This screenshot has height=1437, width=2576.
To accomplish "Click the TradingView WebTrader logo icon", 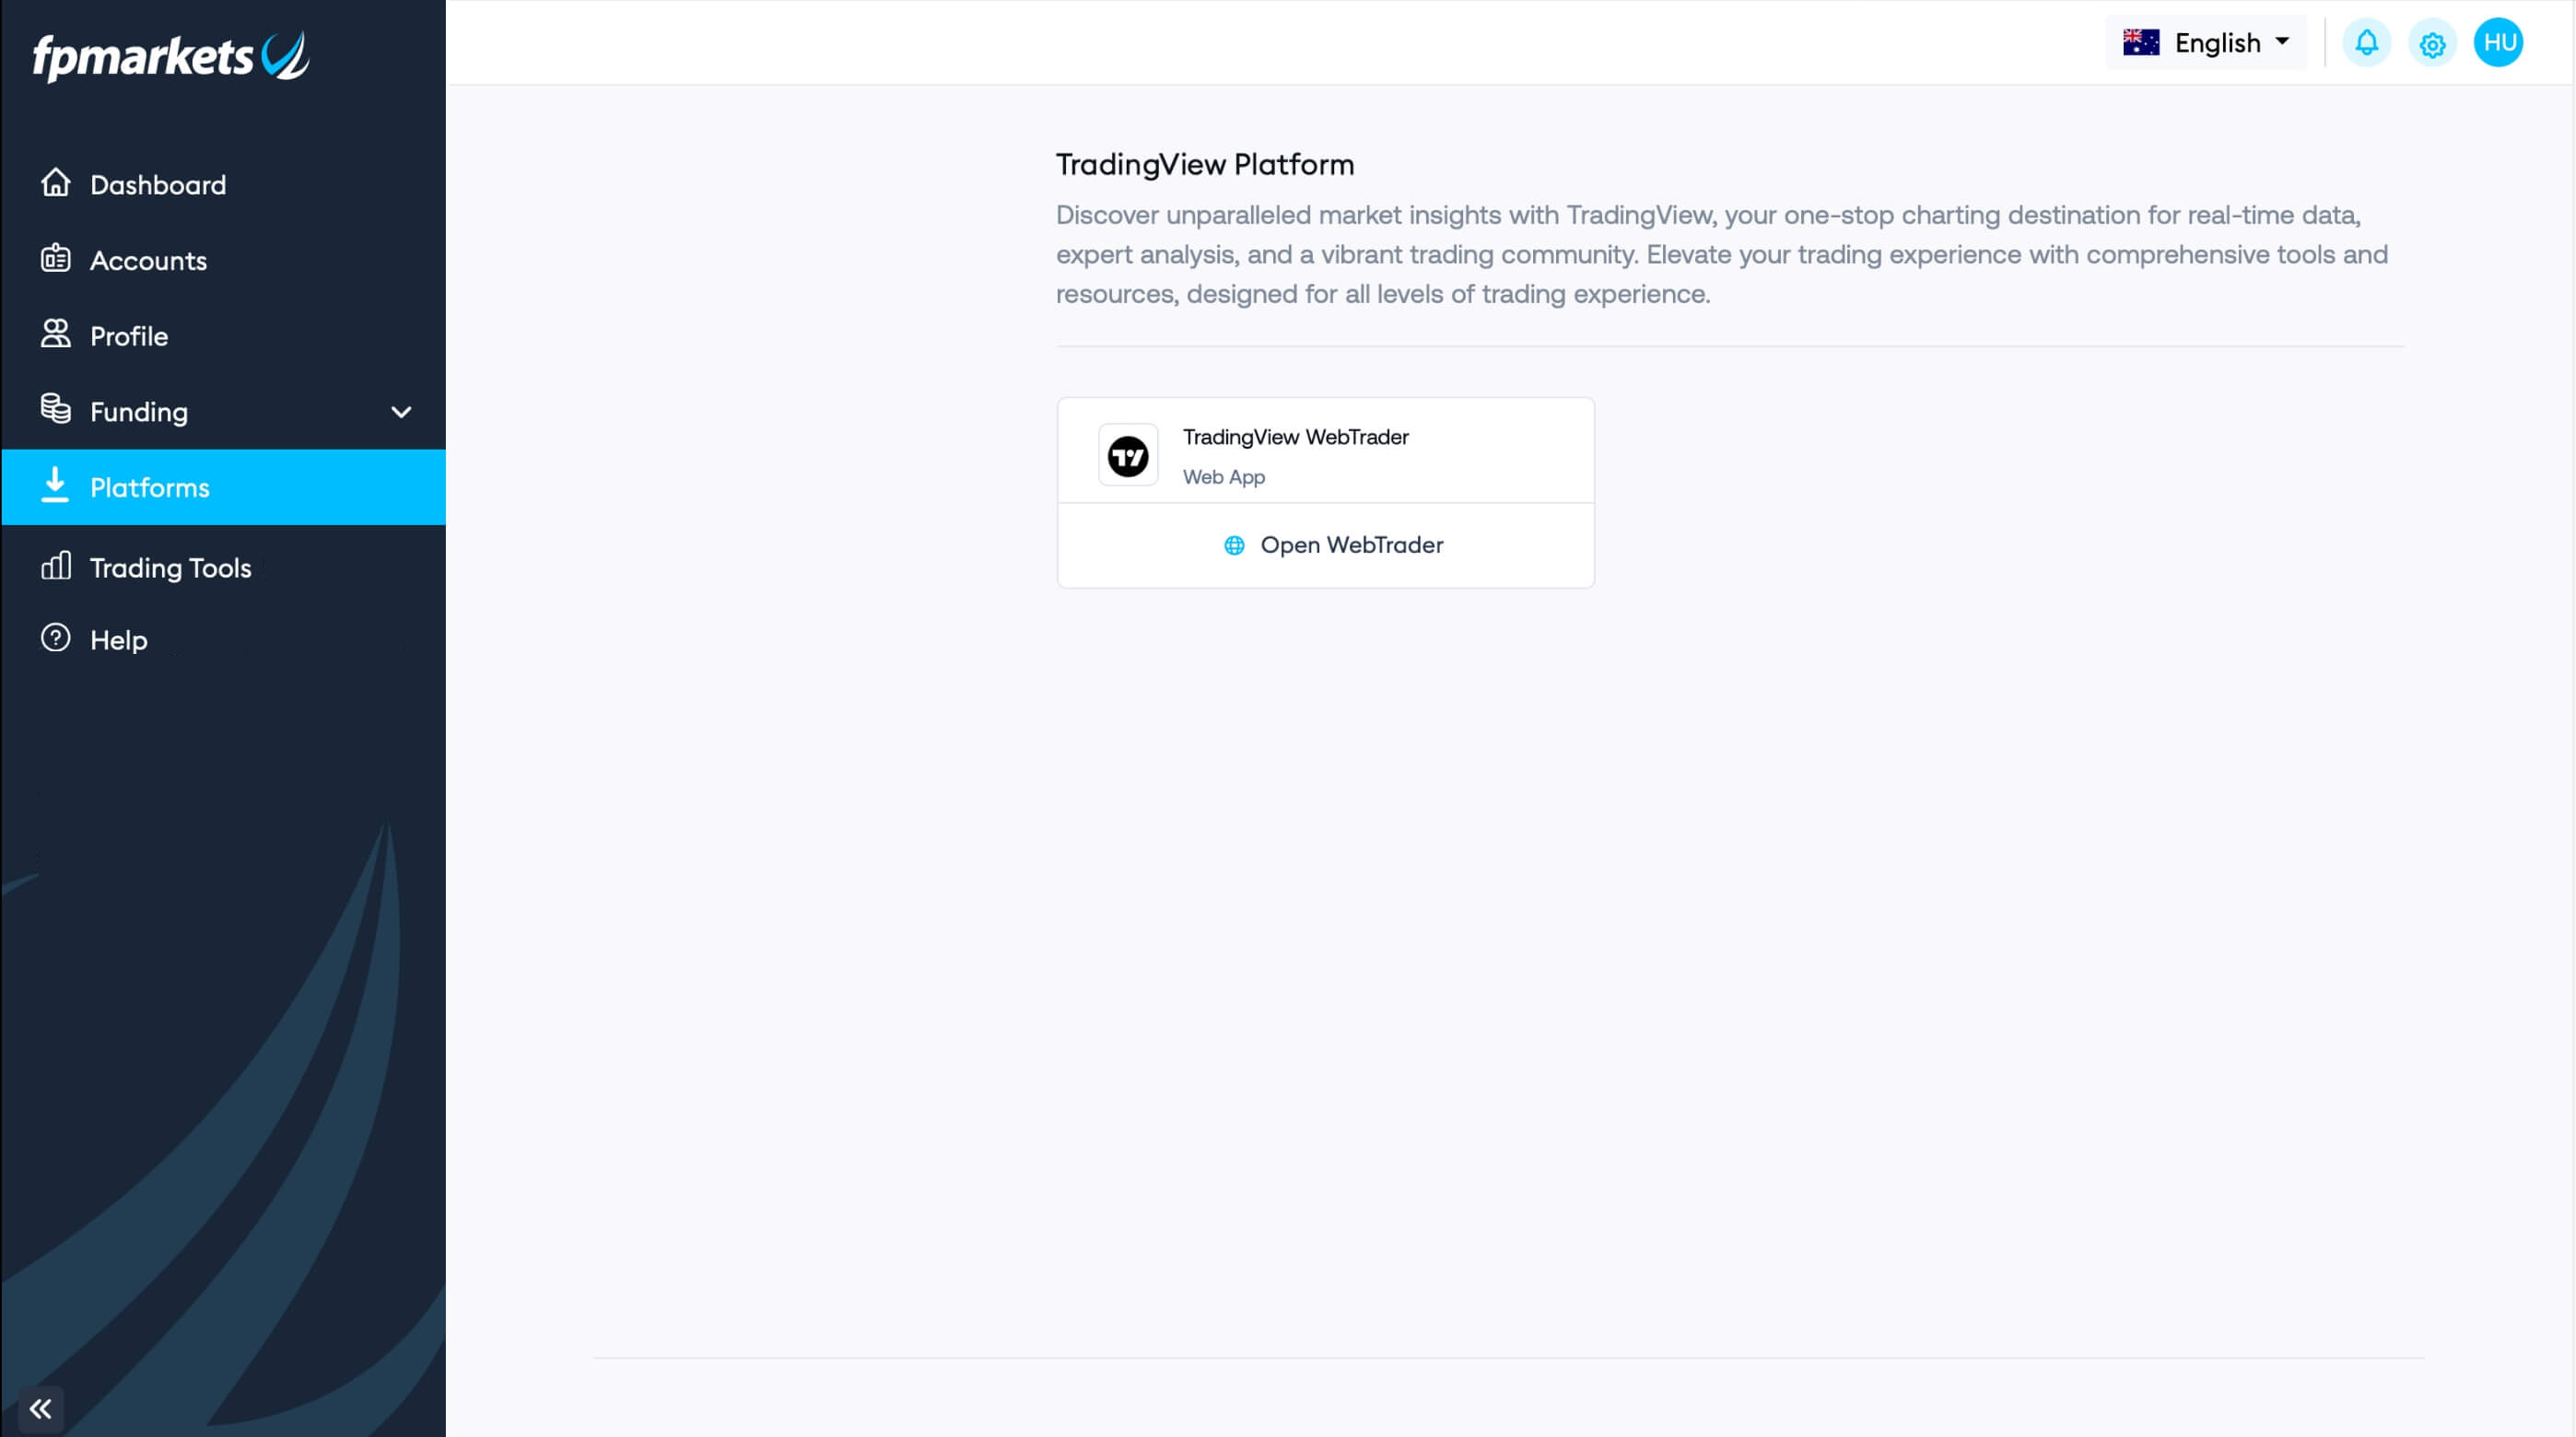I will pyautogui.click(x=1127, y=453).
